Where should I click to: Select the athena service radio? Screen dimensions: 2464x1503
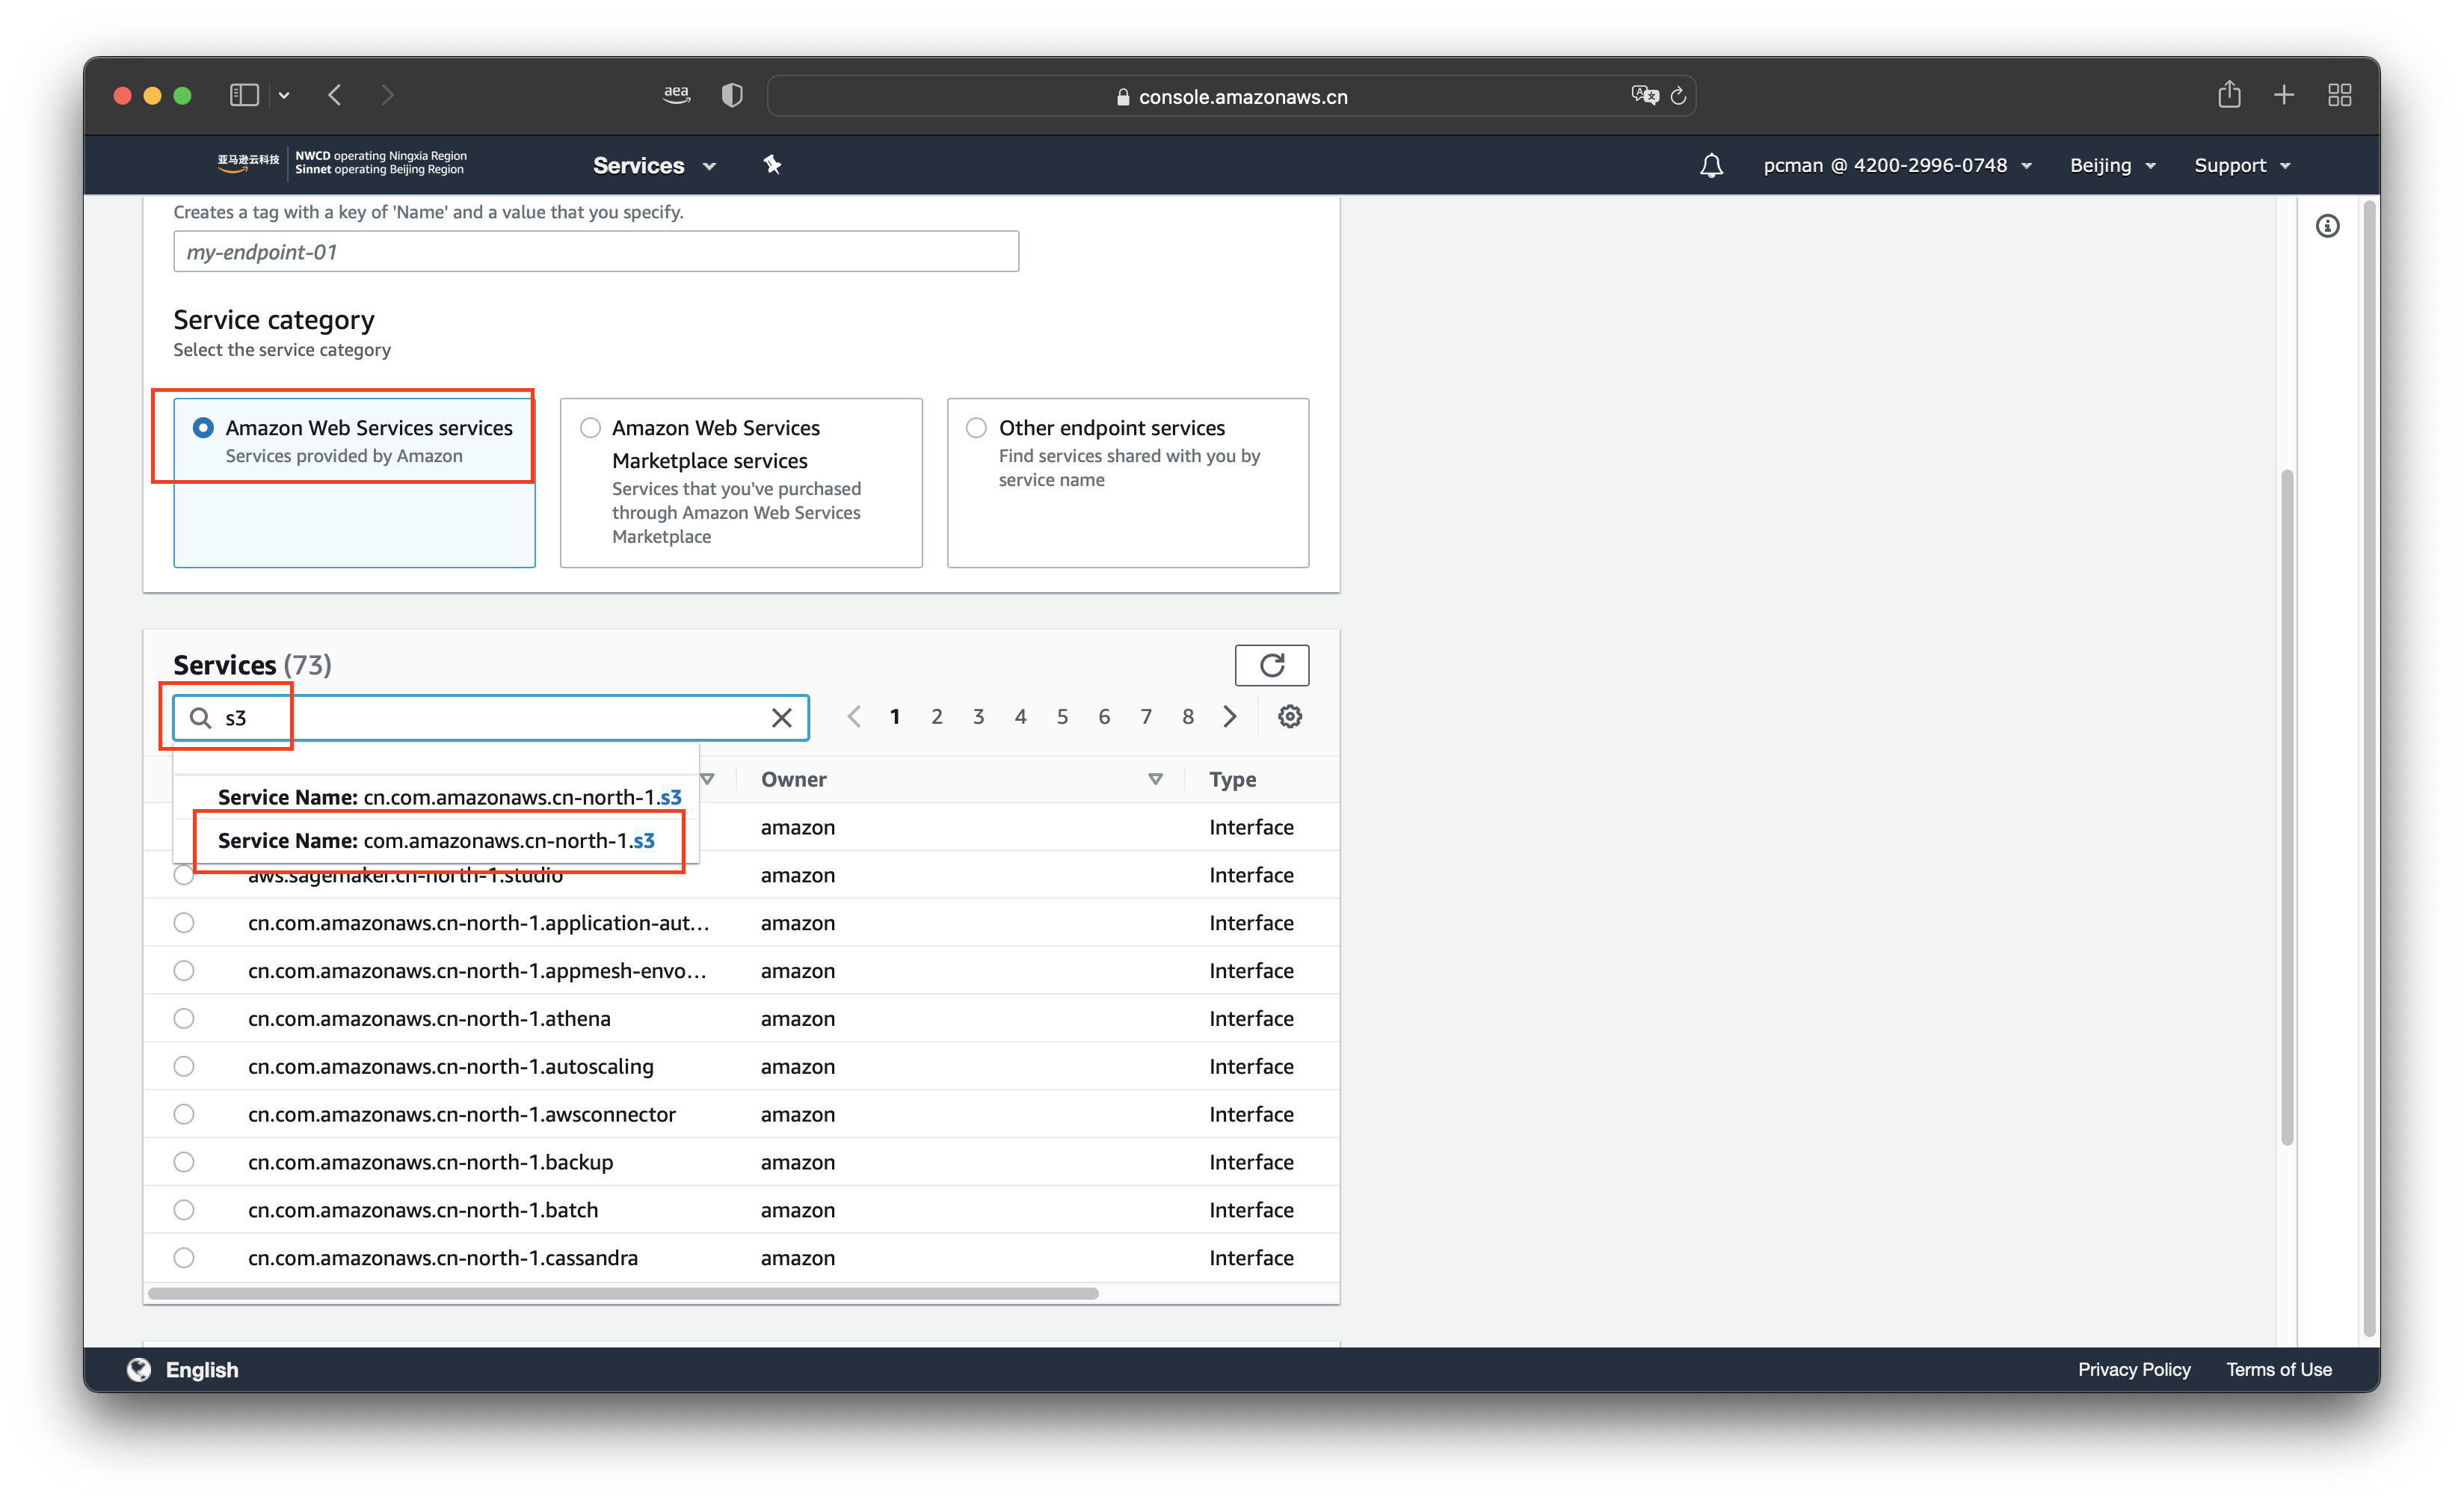coord(184,1018)
